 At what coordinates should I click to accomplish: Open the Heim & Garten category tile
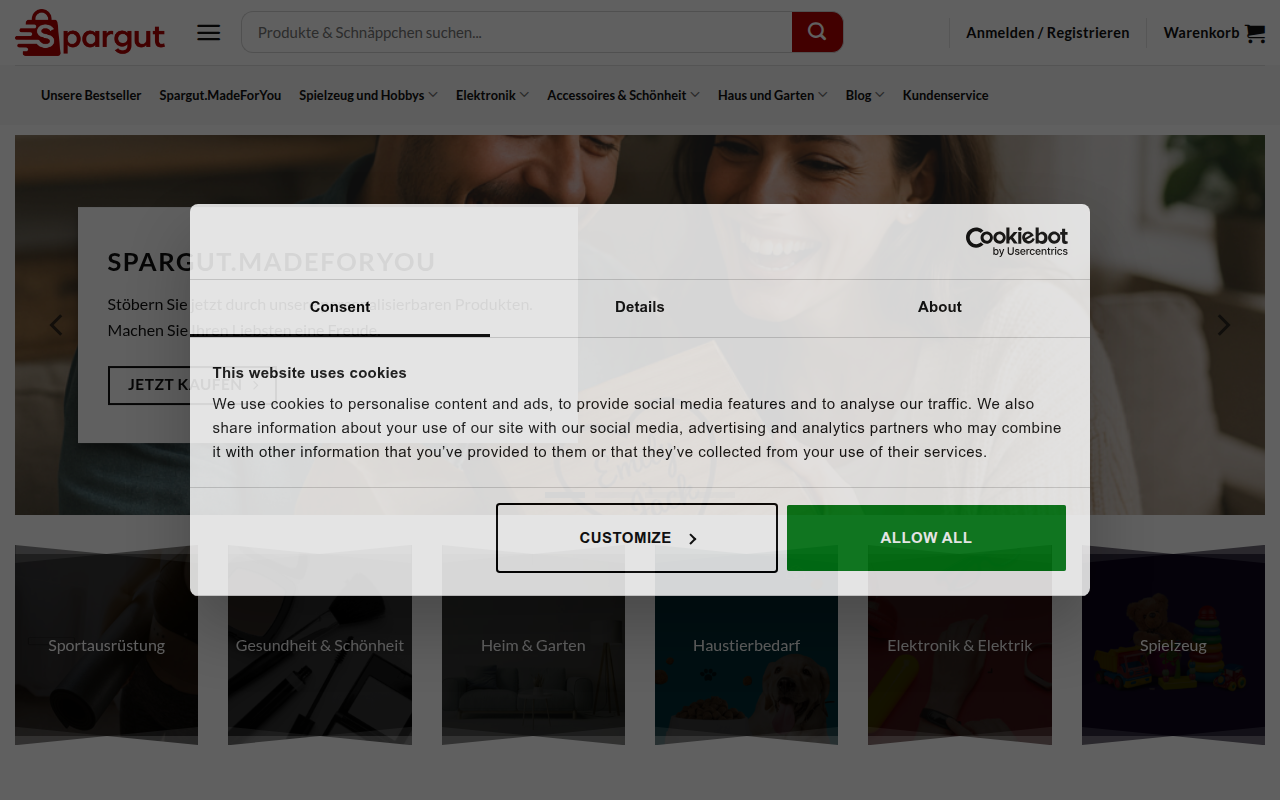(533, 645)
